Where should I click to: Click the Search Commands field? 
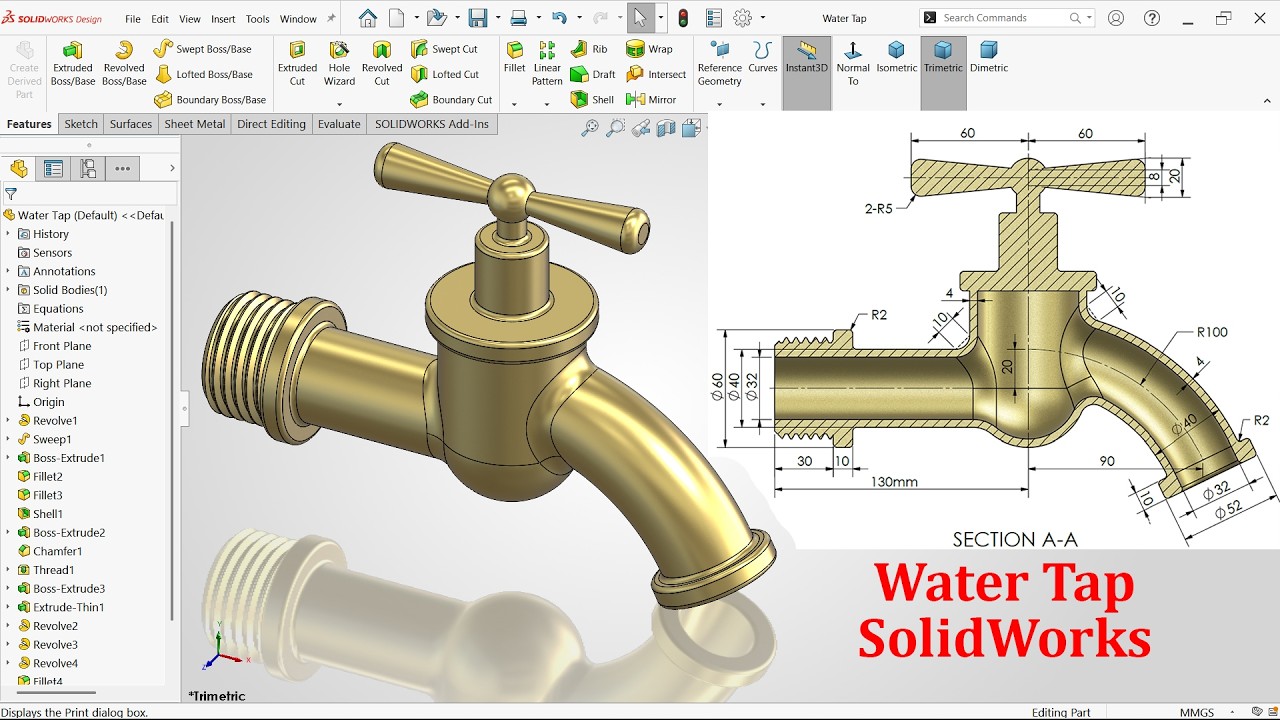point(1007,18)
